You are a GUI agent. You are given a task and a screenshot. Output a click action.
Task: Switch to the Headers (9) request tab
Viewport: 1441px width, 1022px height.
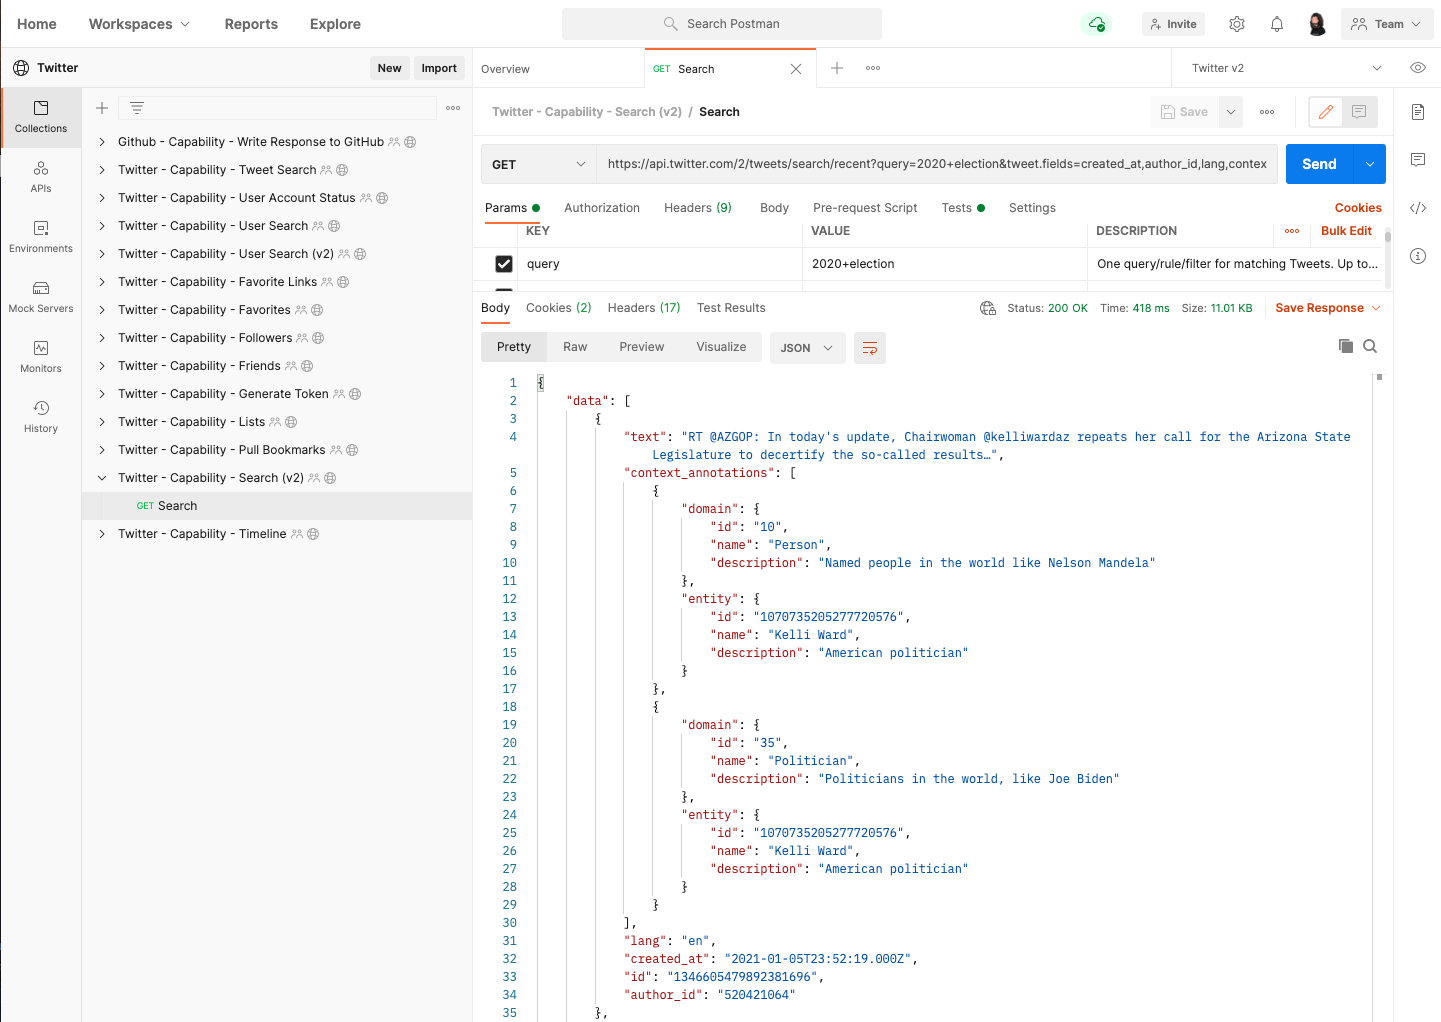698,208
